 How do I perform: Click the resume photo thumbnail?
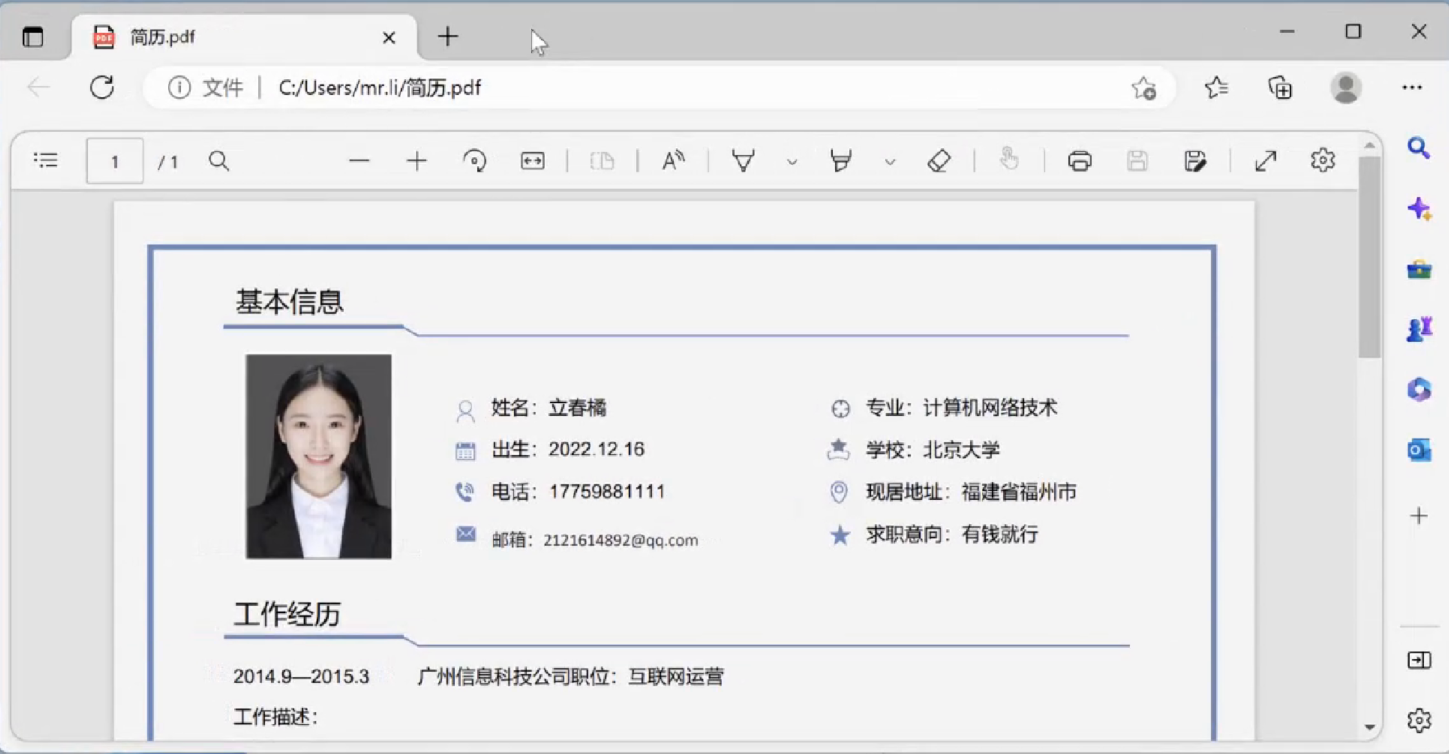pyautogui.click(x=319, y=456)
